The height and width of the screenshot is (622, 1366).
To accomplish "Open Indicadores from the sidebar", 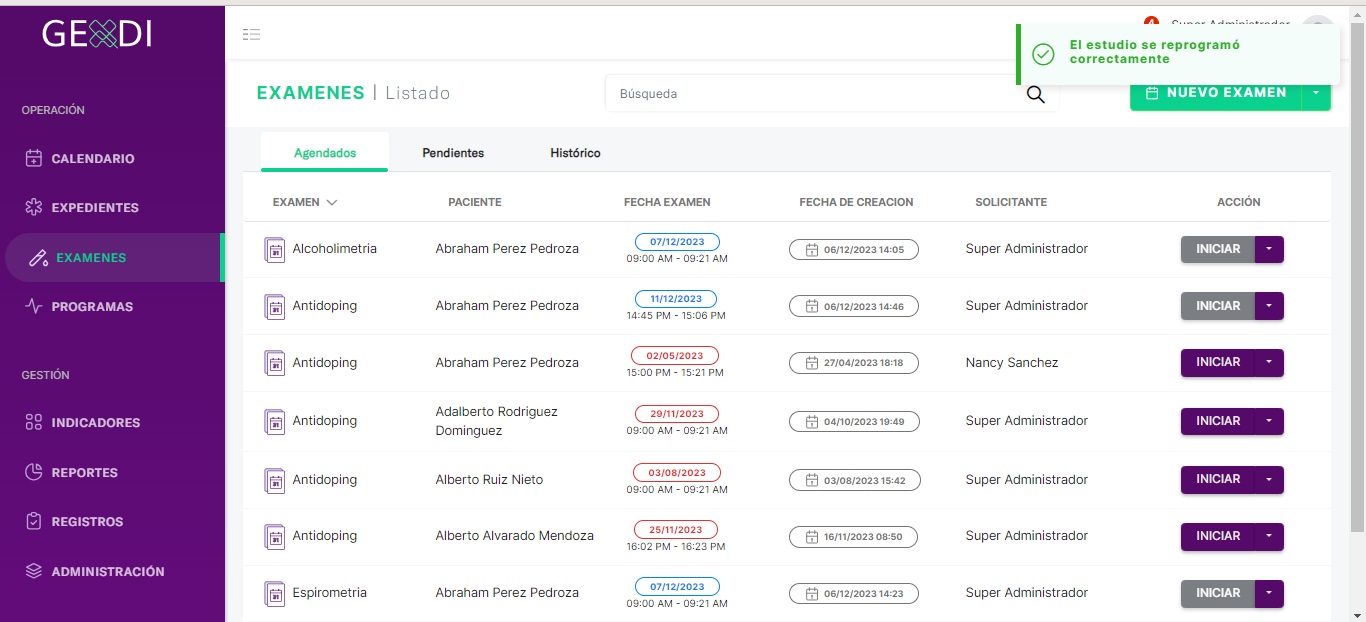I will coord(96,423).
